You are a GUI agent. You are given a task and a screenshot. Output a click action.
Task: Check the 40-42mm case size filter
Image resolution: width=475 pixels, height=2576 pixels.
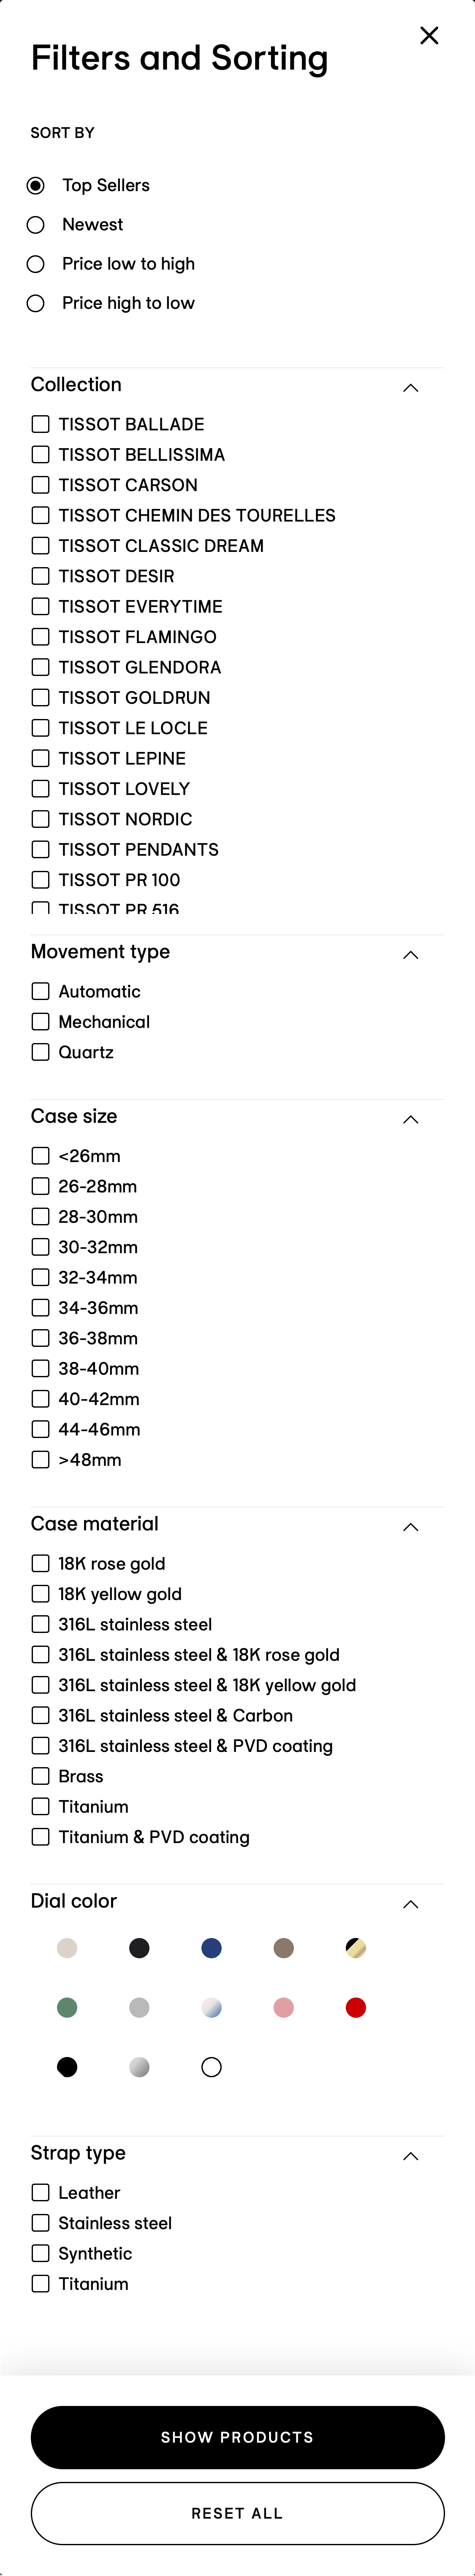click(x=40, y=1399)
